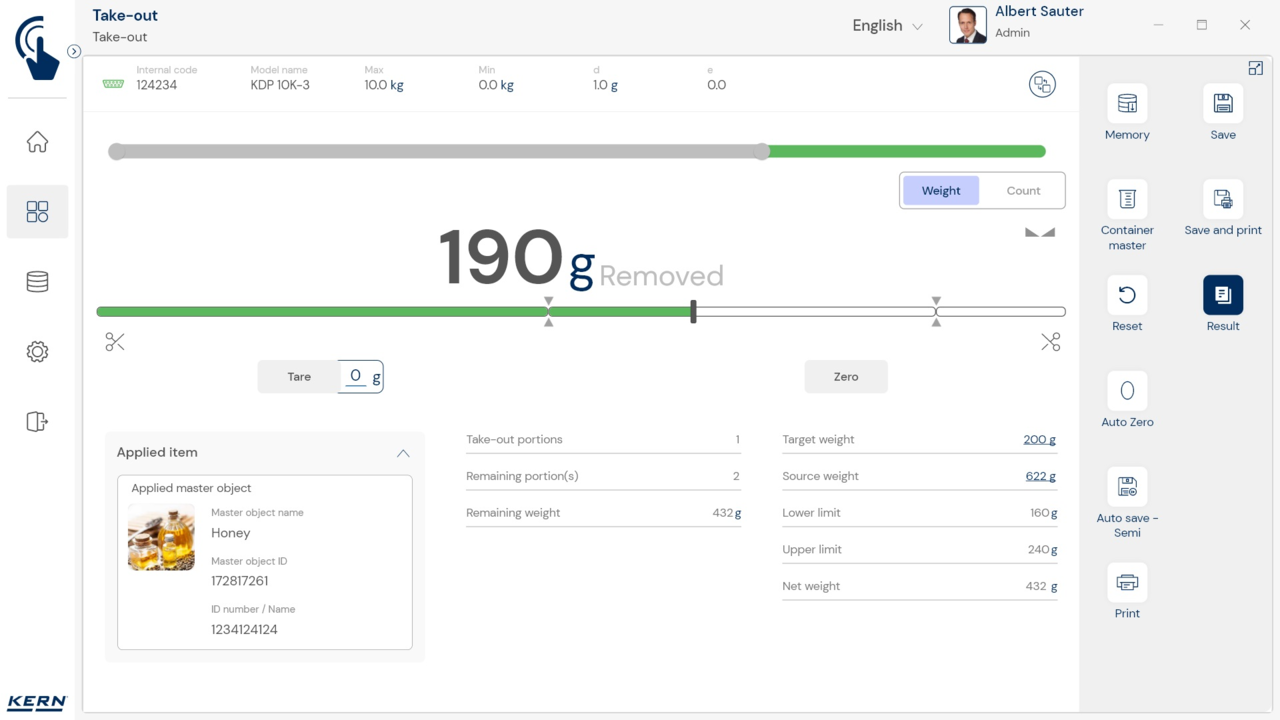
Task: Open the database sidebar icon
Action: [37, 282]
